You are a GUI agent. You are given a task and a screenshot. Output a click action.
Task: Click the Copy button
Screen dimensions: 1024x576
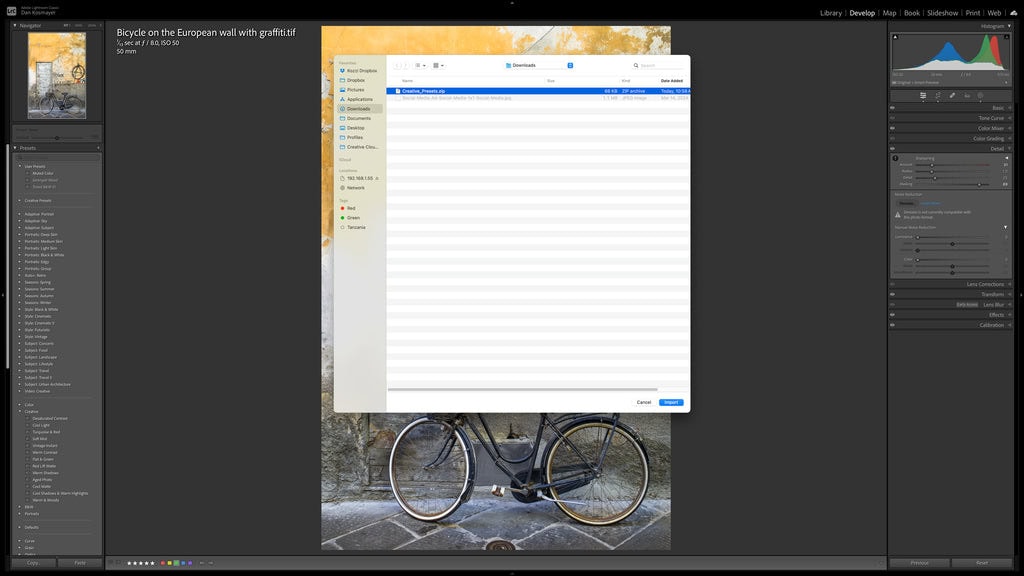(x=33, y=563)
